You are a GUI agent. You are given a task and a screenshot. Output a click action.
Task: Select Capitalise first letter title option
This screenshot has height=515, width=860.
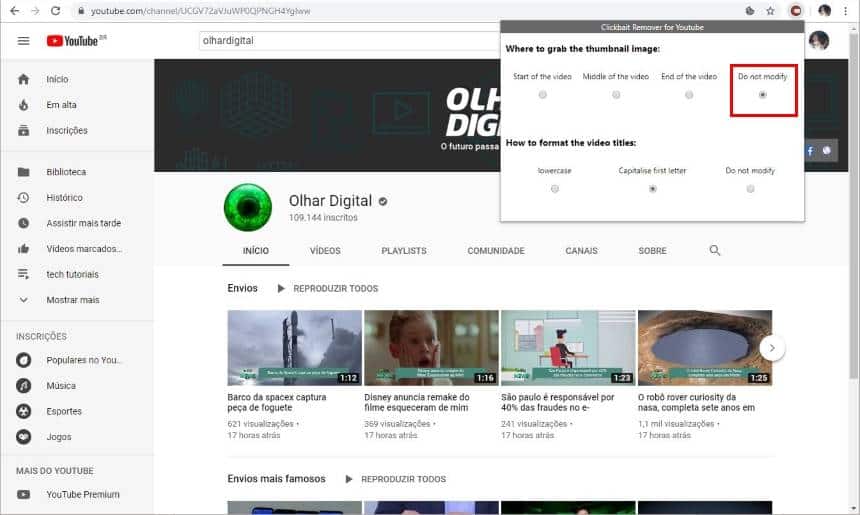pyautogui.click(x=652, y=189)
